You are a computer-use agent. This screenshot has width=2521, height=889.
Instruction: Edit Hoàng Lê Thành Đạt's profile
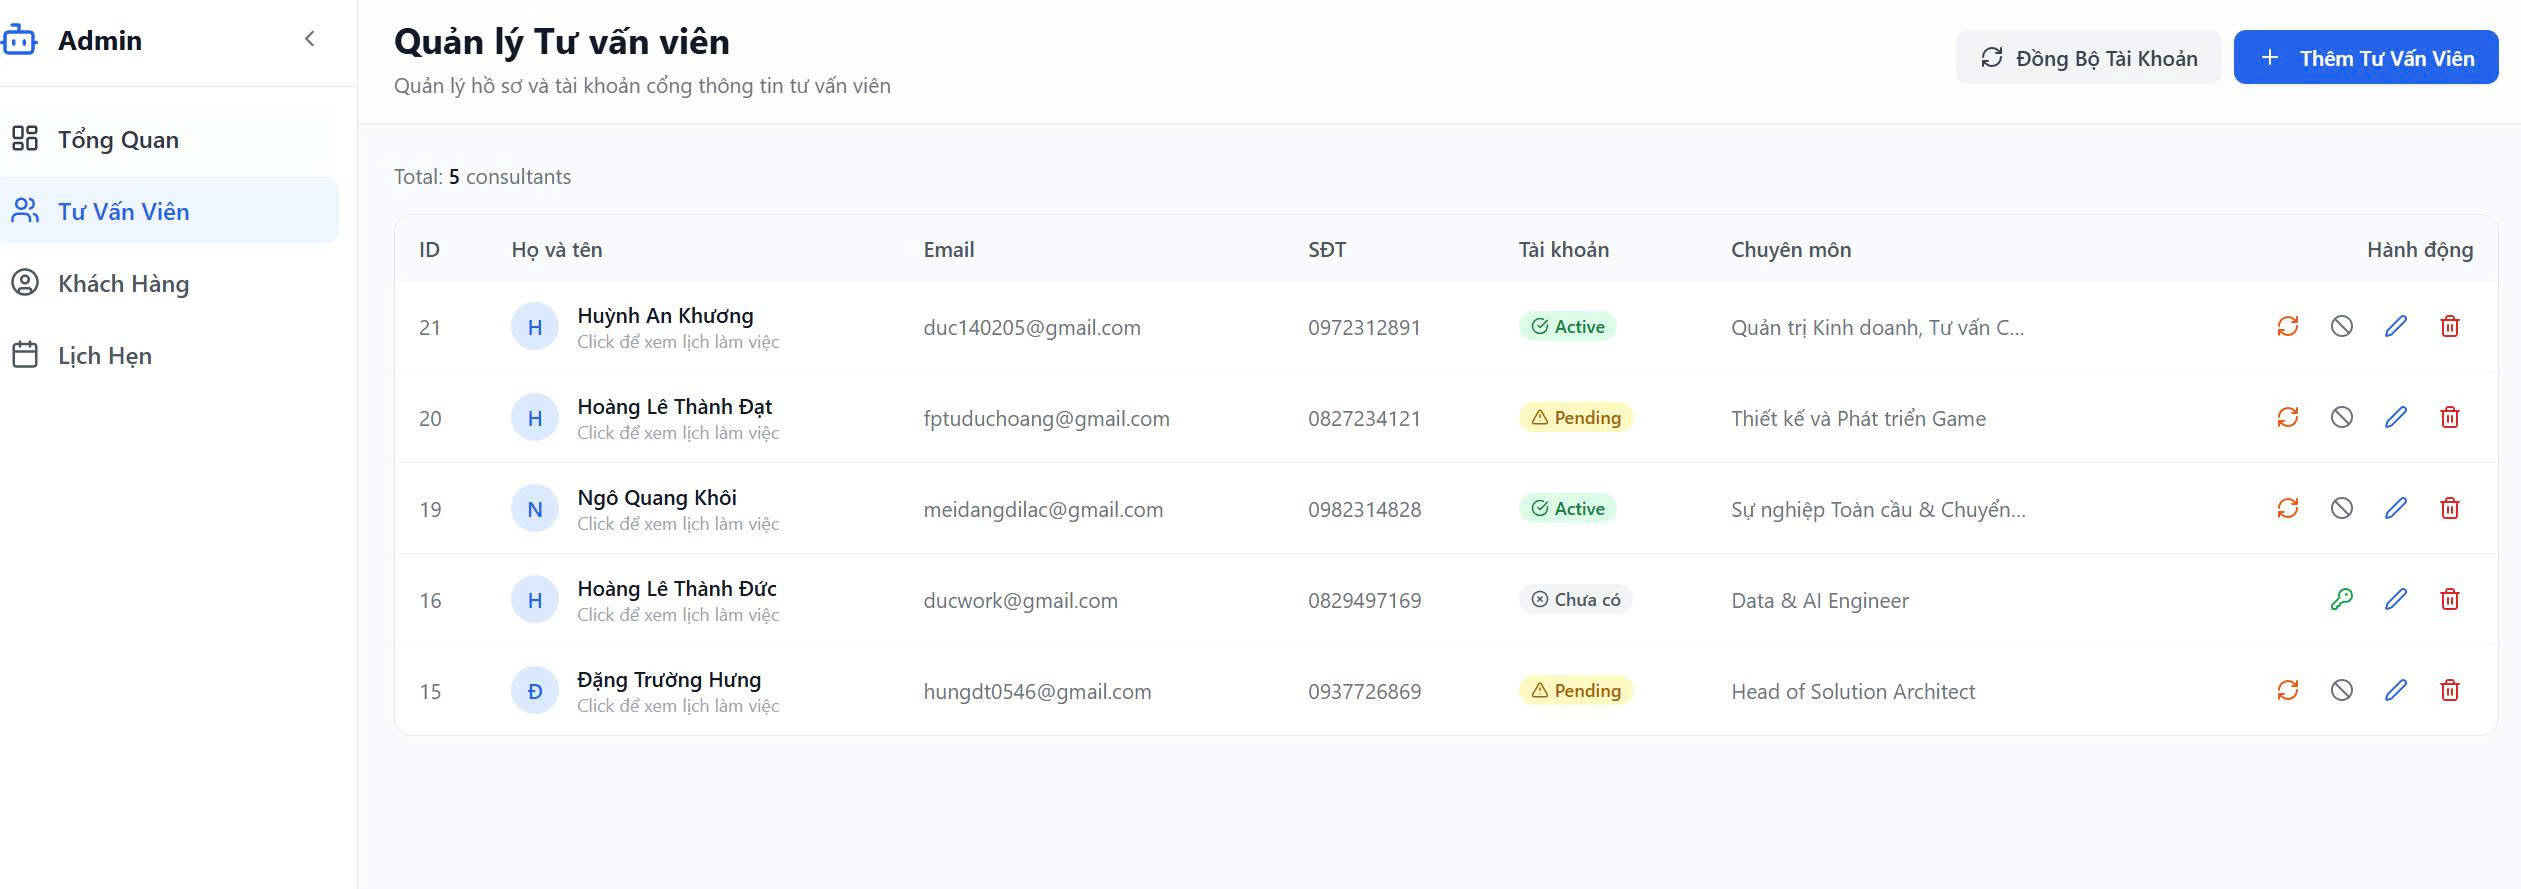[x=2395, y=418]
